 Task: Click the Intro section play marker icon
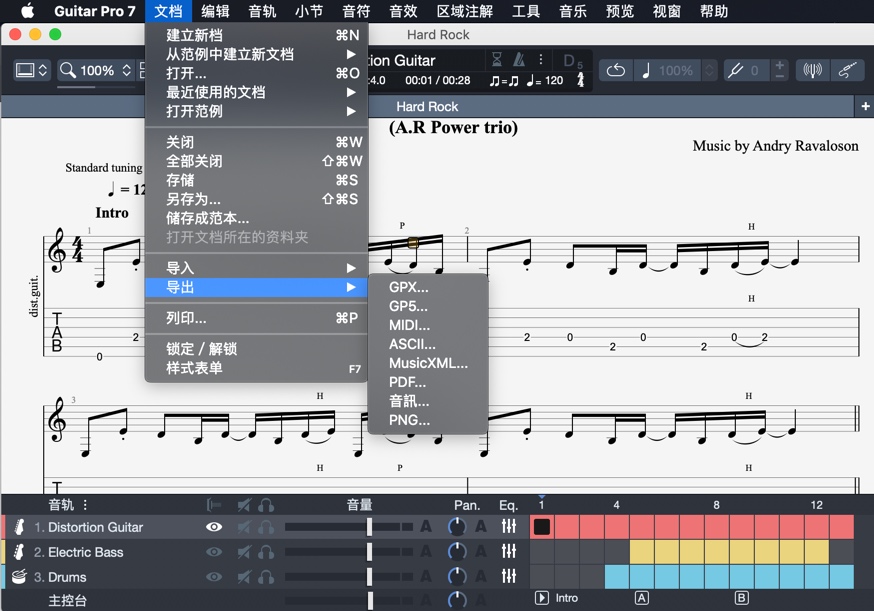(x=541, y=598)
